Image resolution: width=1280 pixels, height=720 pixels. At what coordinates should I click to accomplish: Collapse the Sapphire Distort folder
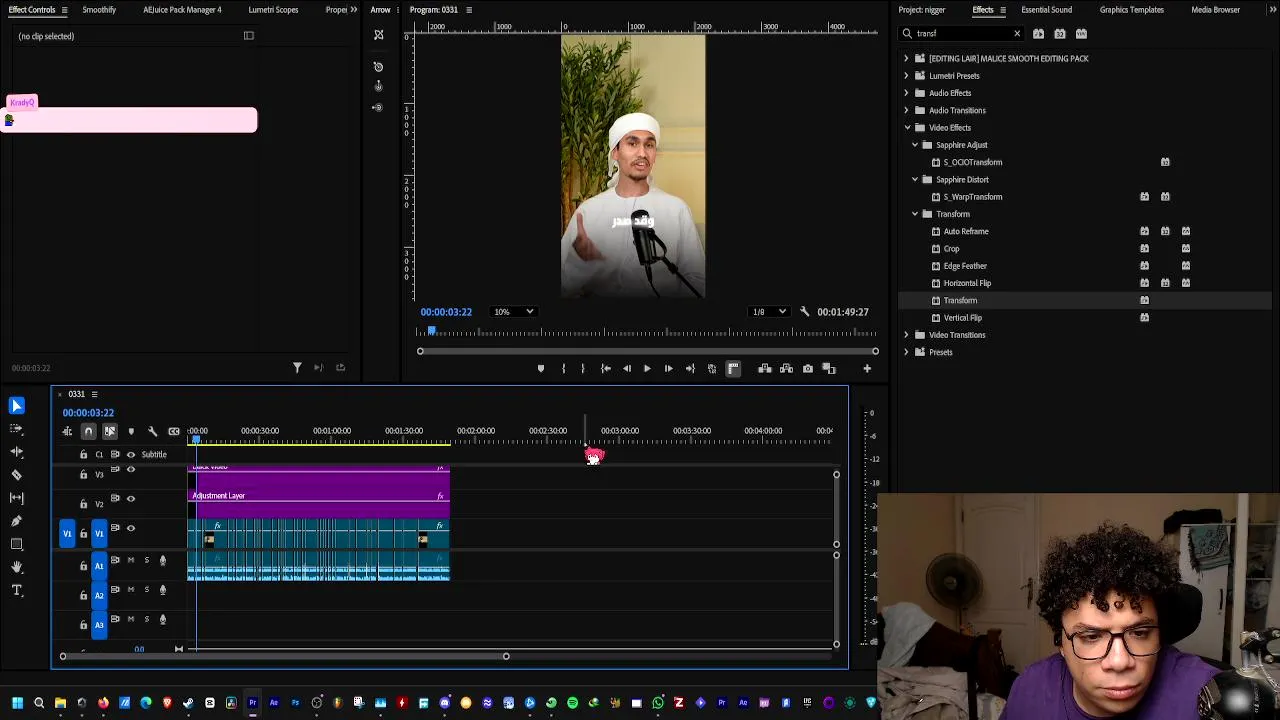point(914,180)
